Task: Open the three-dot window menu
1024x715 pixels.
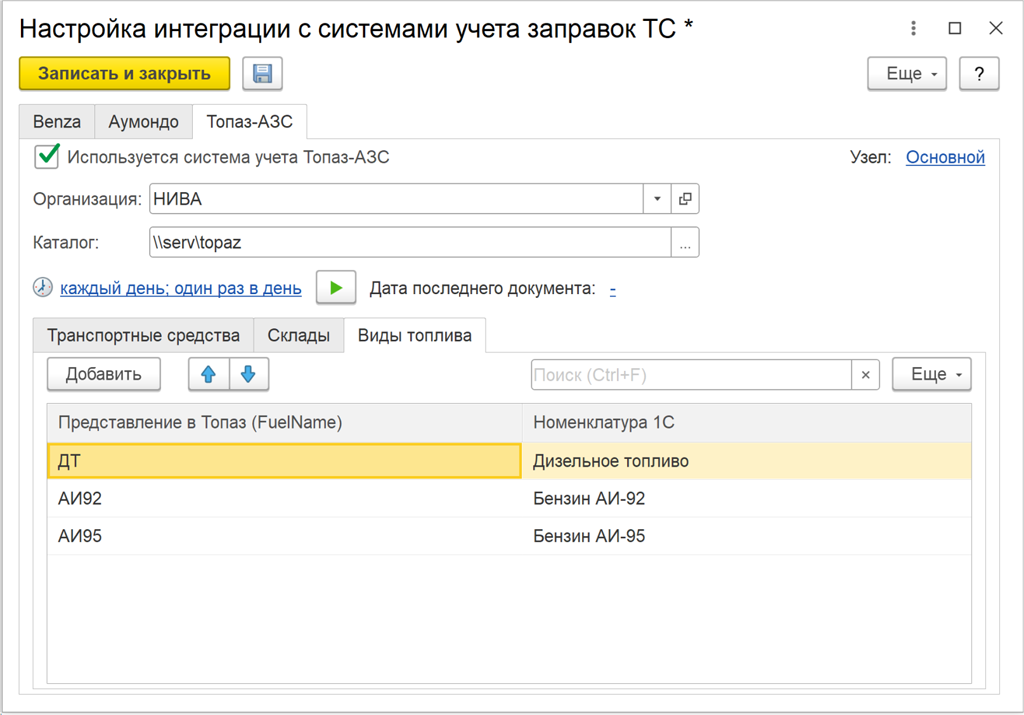Action: click(914, 29)
